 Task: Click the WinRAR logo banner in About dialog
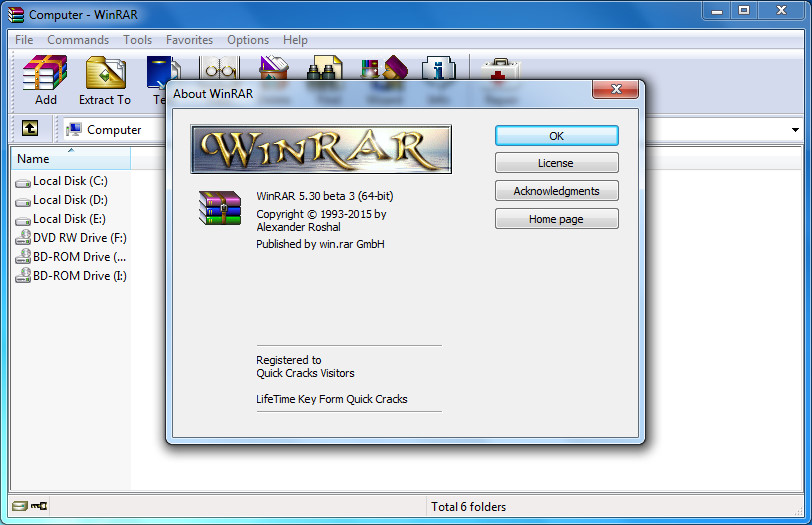(x=321, y=149)
